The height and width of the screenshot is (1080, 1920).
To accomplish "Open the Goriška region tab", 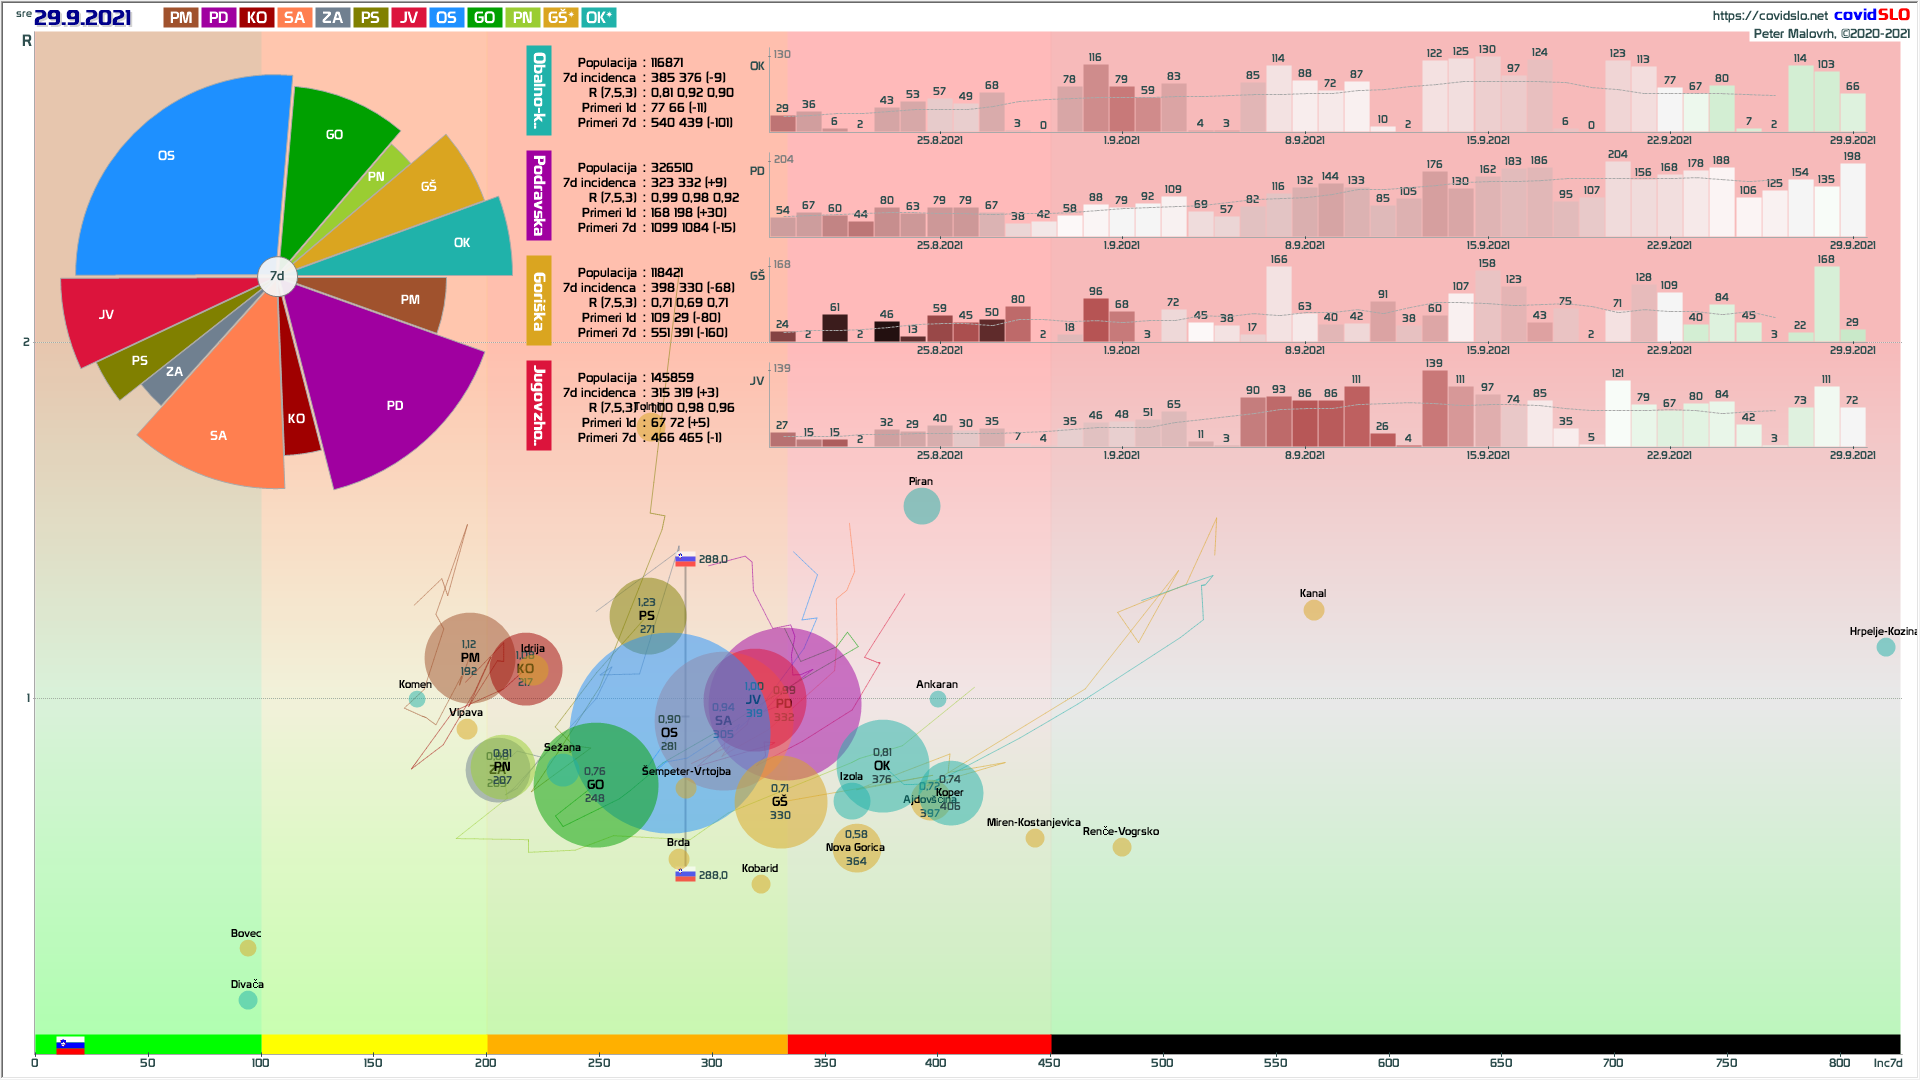I will pos(539,300).
